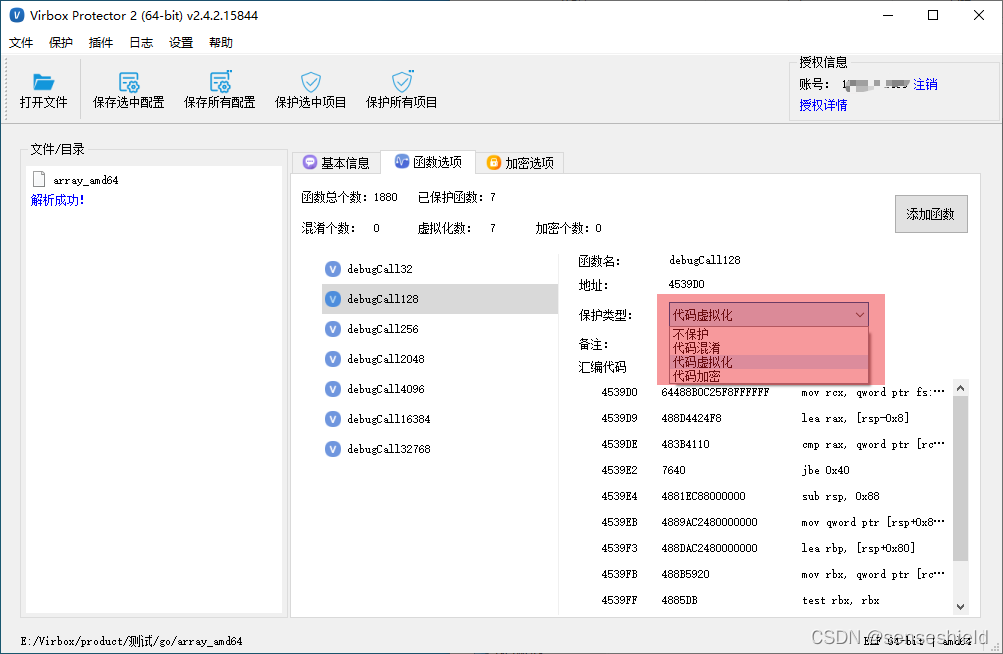Click the V icon beside debugCall32

tap(333, 269)
